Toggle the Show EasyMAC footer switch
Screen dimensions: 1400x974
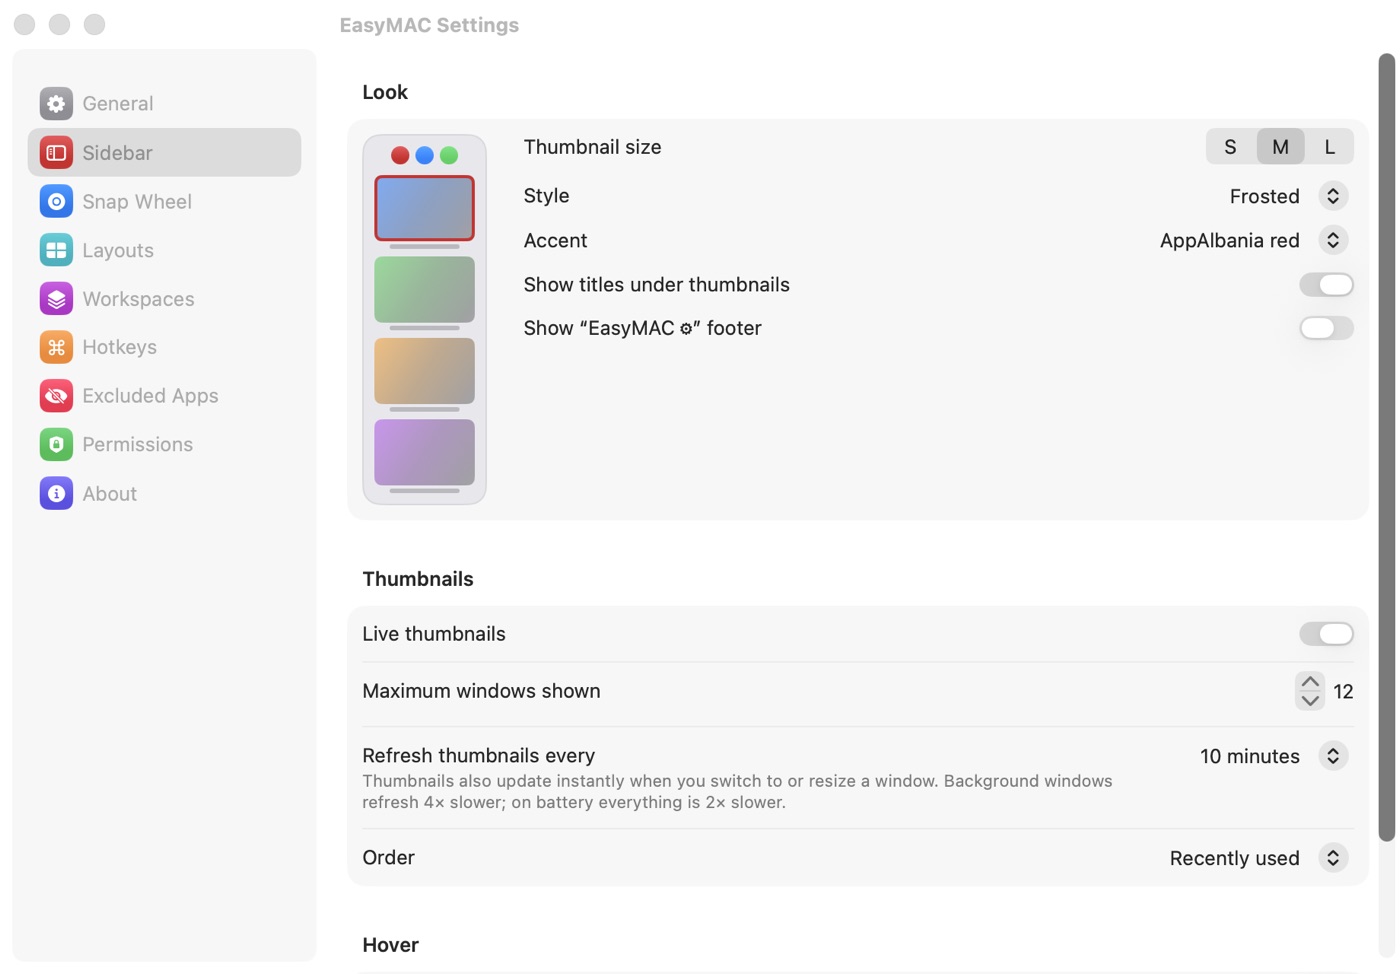coord(1326,328)
